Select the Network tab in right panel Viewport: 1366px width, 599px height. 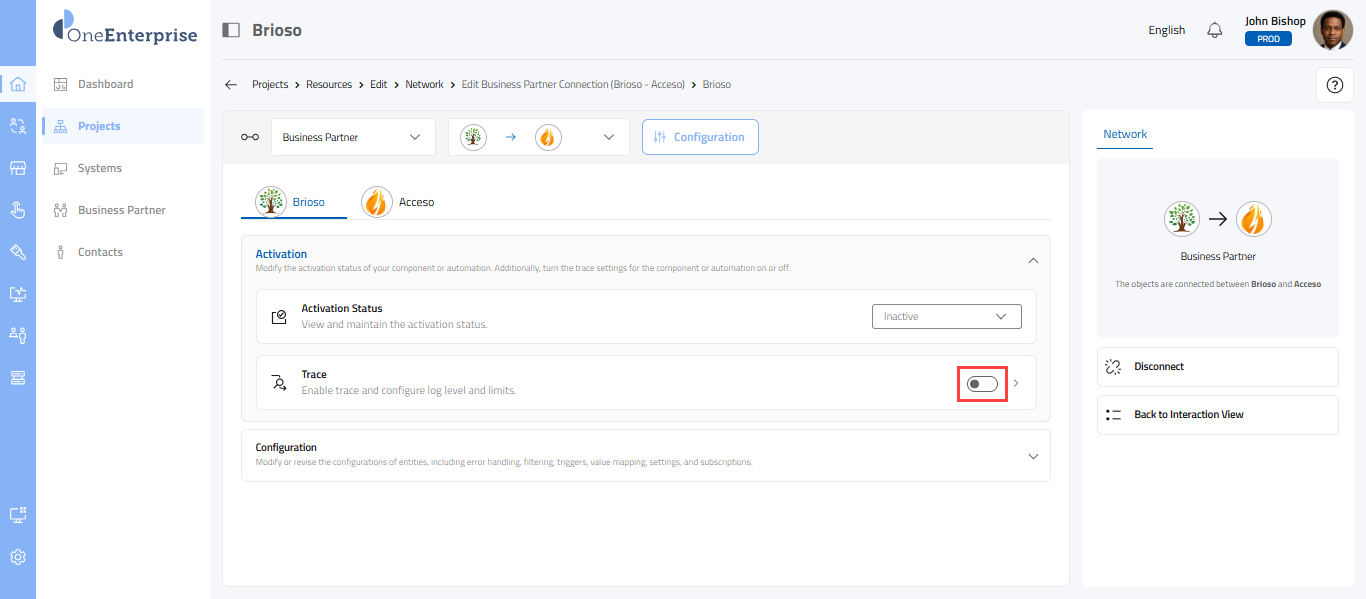[1125, 134]
